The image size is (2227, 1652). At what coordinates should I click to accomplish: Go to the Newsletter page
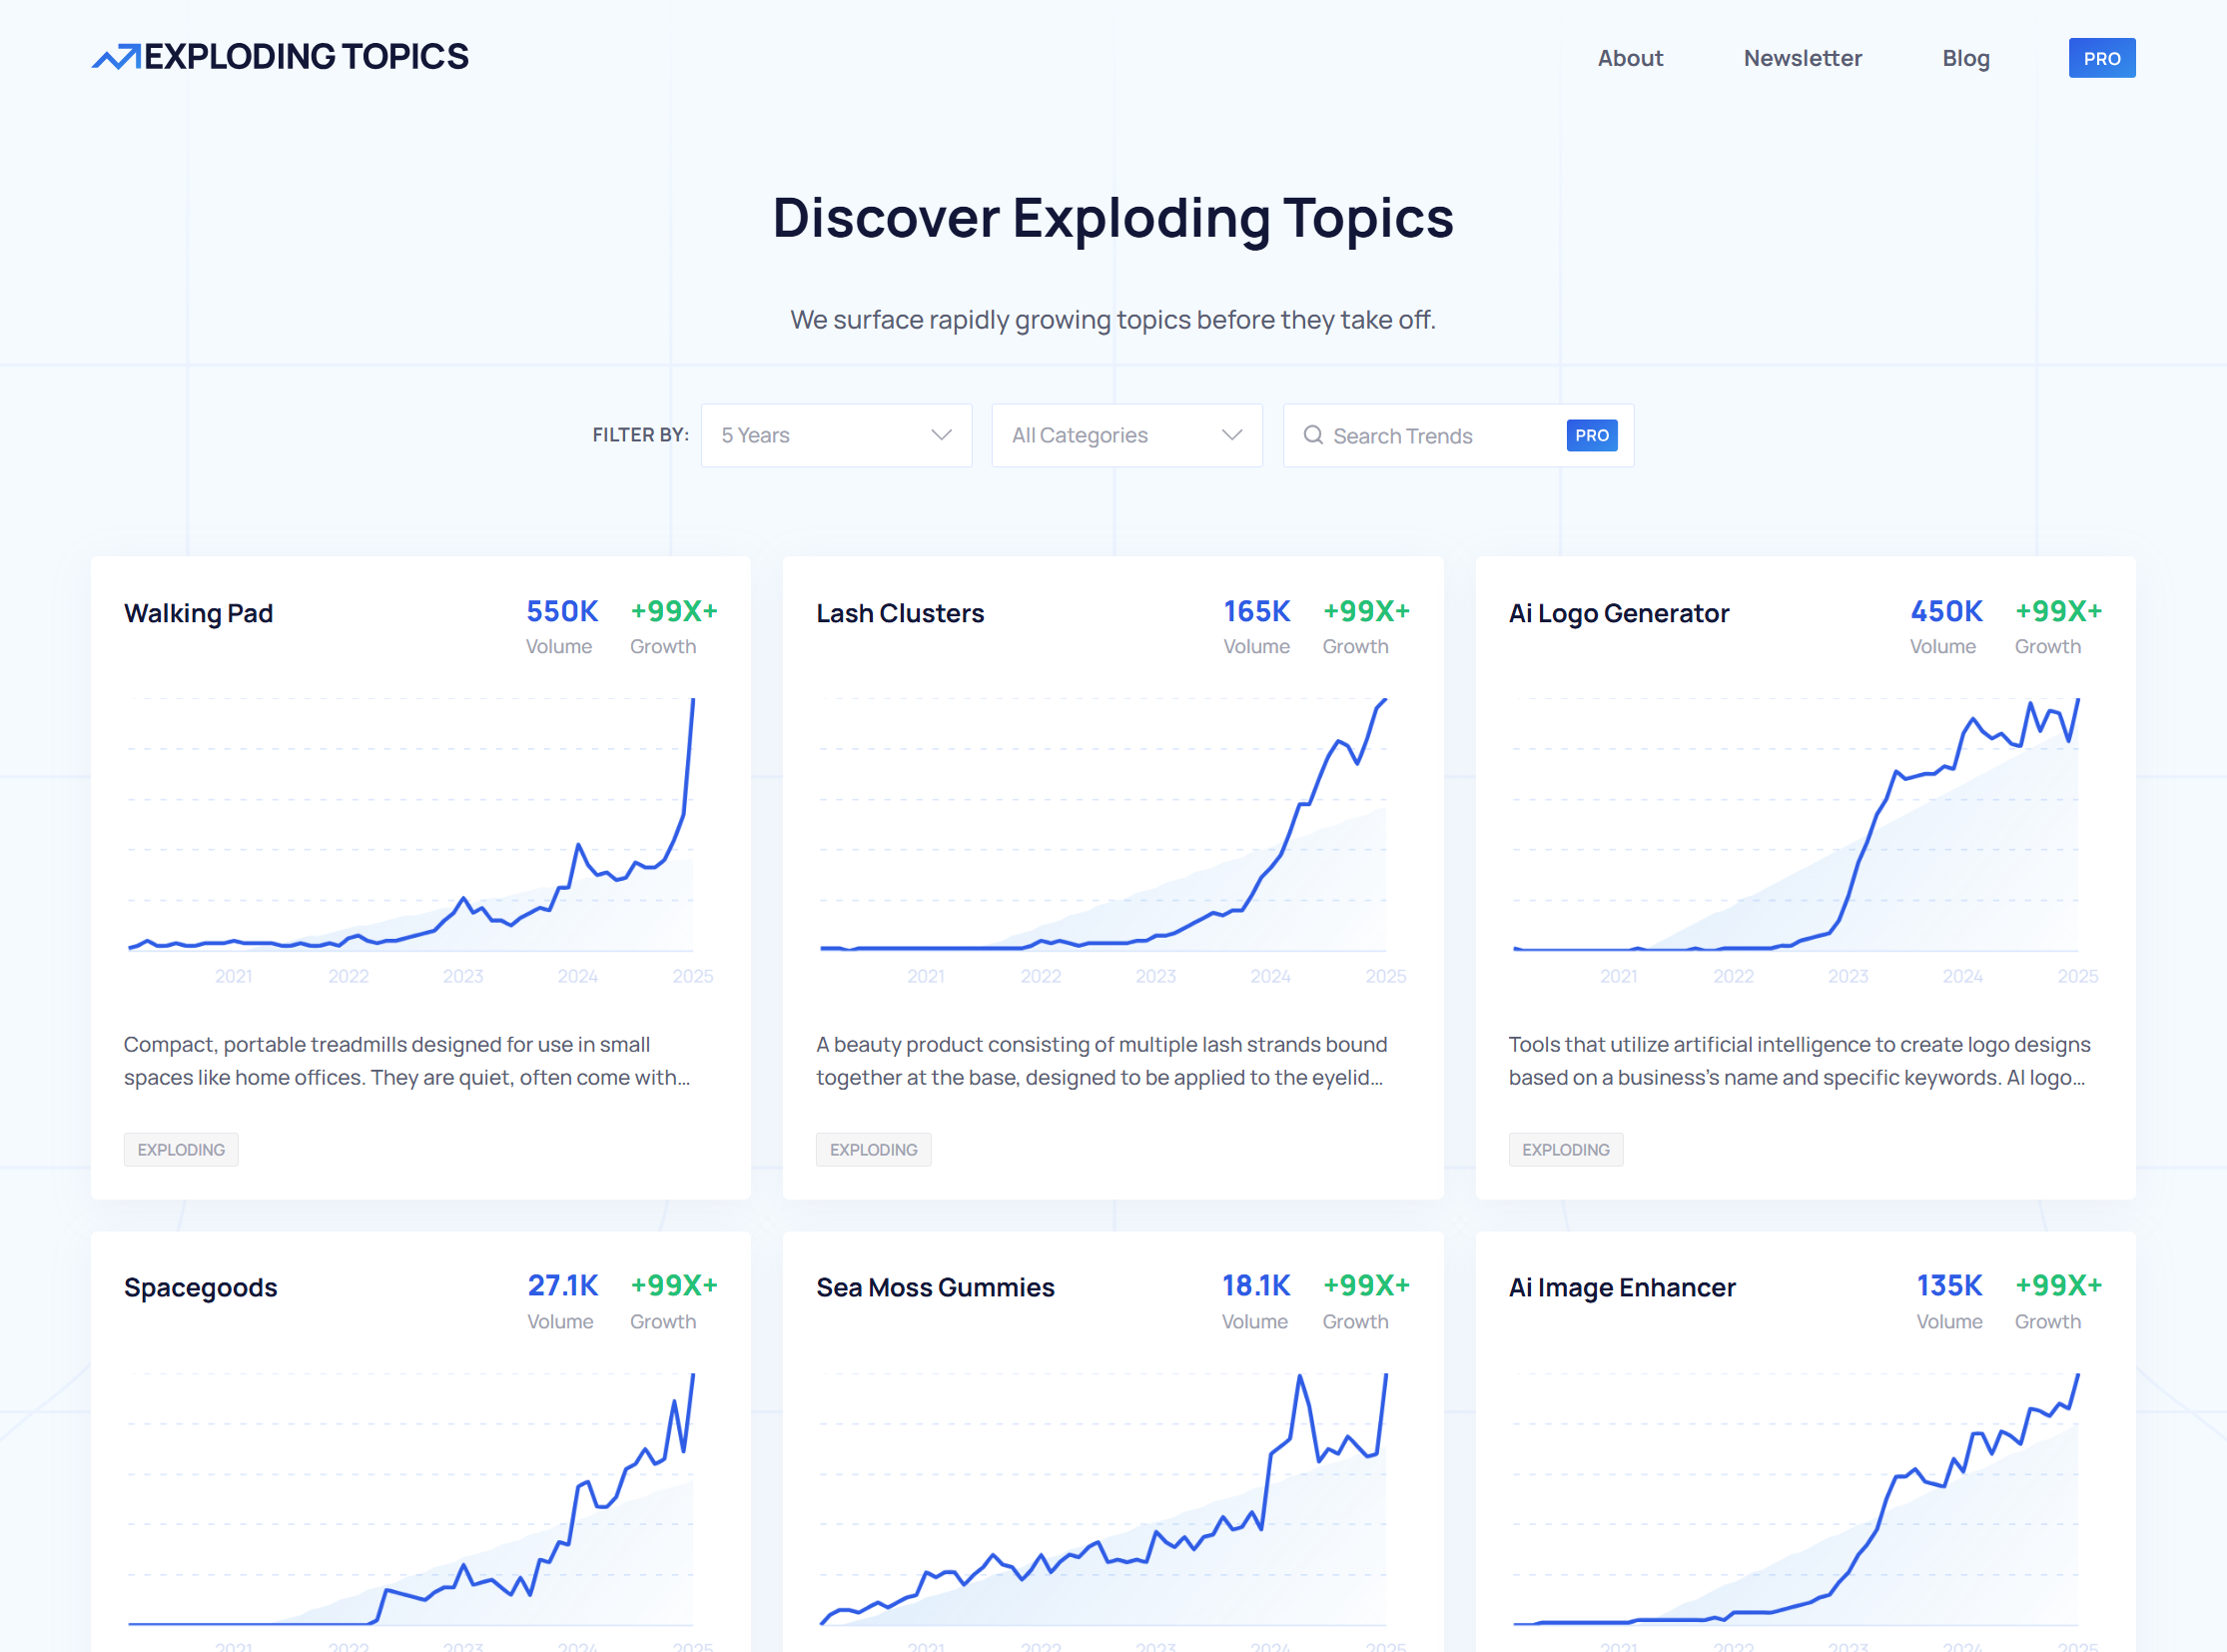(1802, 58)
